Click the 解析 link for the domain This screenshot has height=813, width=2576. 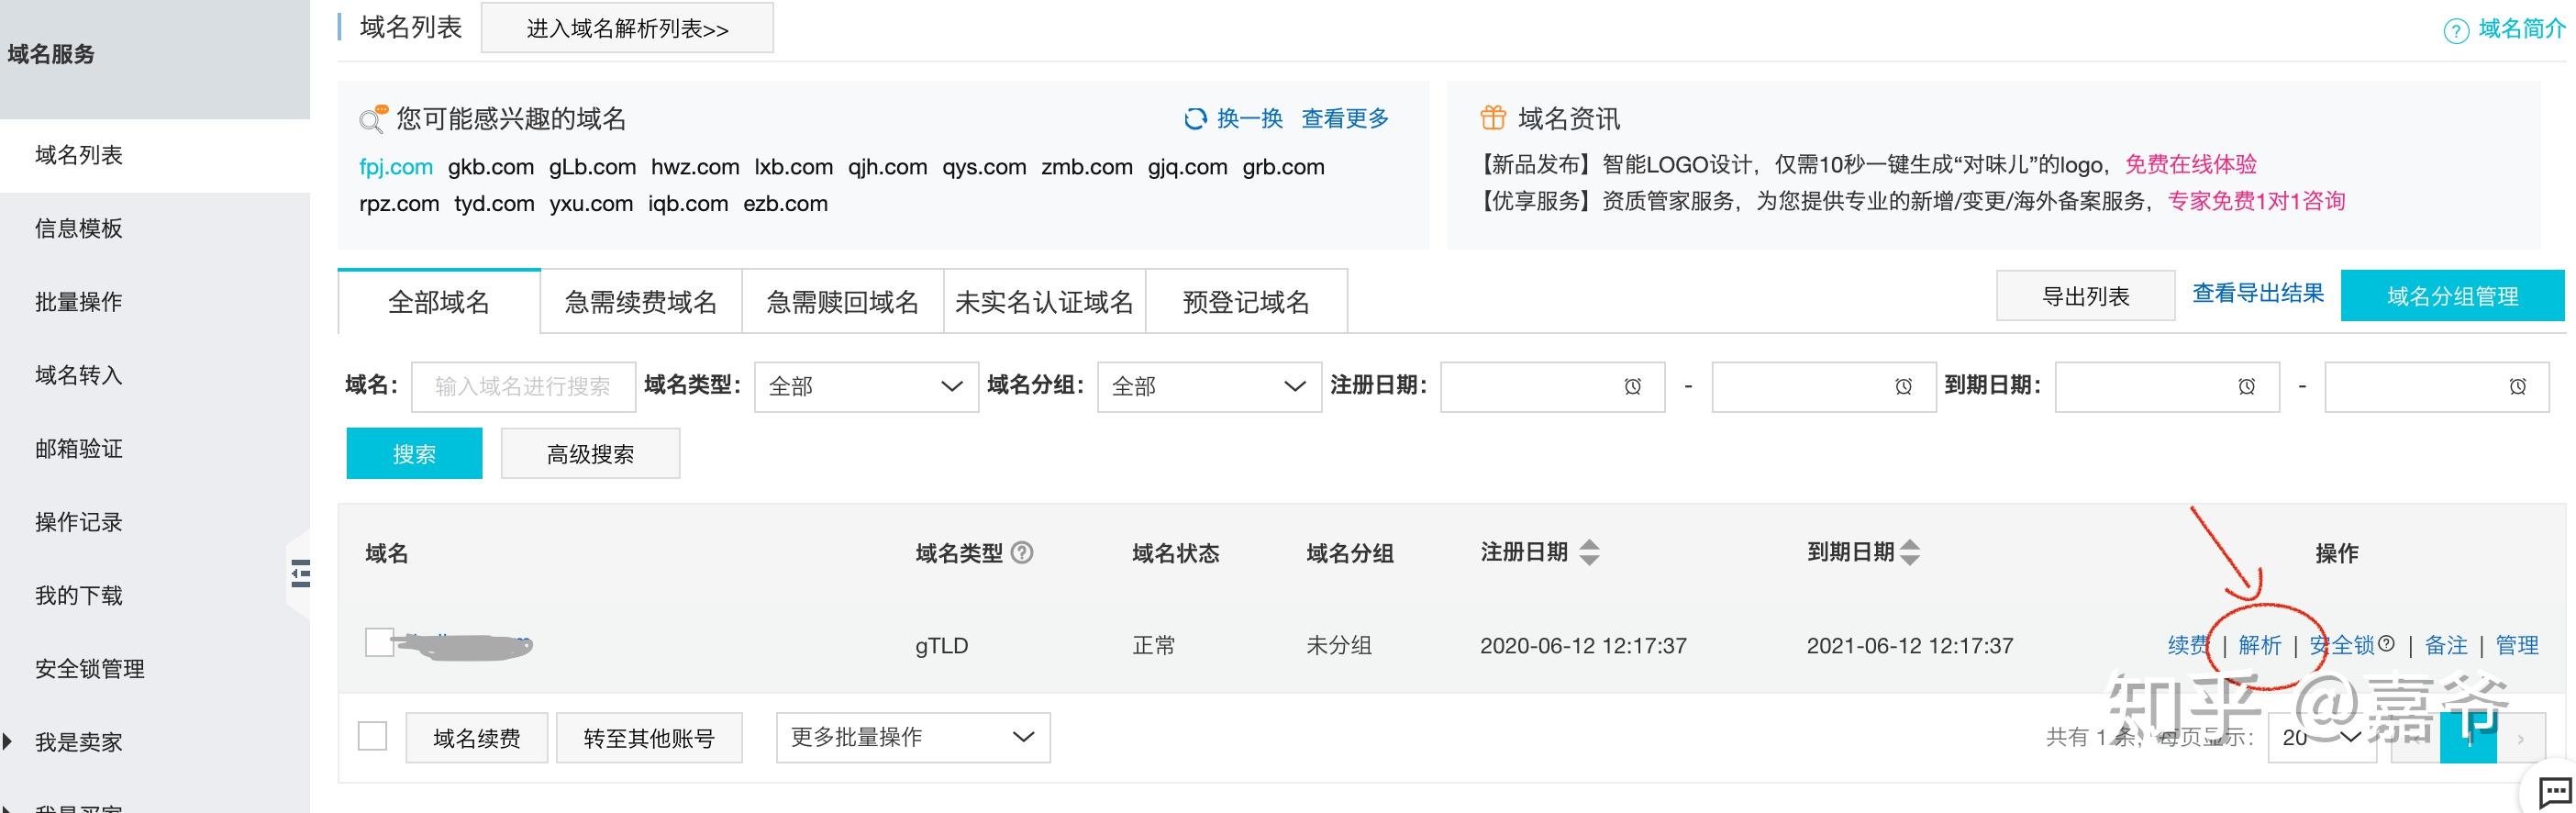coord(2259,645)
